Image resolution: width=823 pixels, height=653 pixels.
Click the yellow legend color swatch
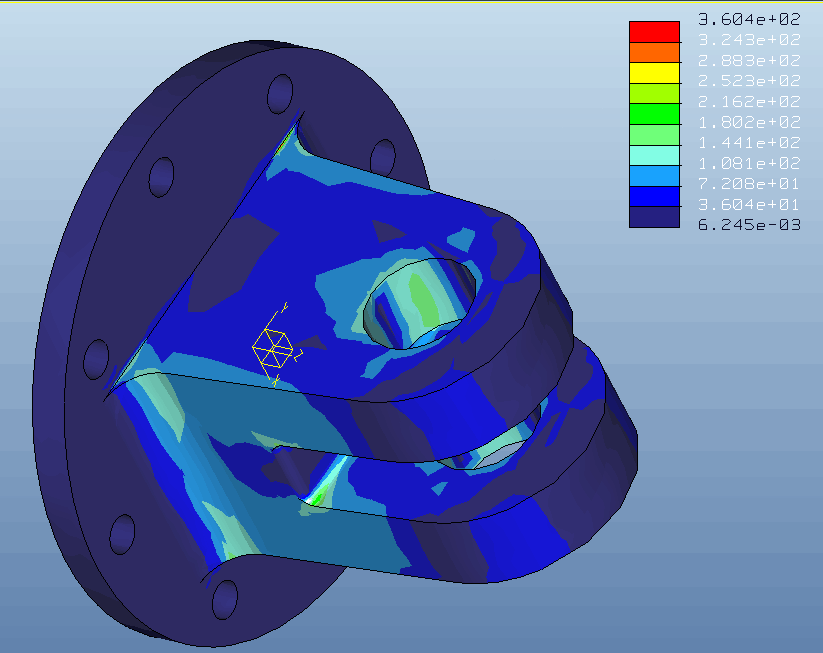pos(655,73)
